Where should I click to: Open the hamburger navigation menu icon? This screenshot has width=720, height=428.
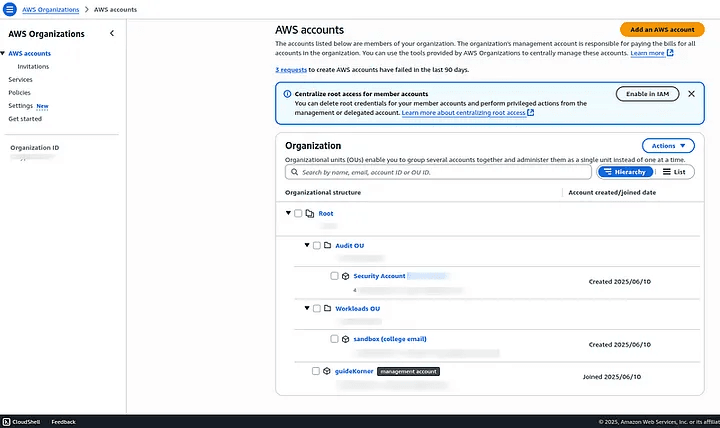[x=9, y=9]
